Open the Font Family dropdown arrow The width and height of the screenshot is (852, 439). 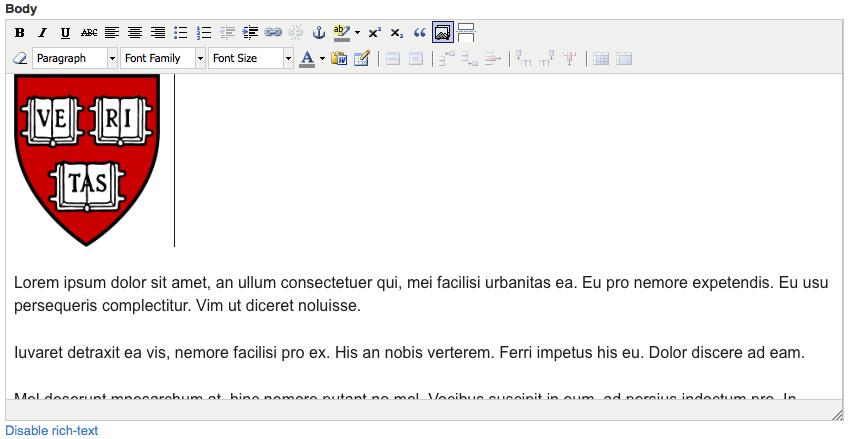tap(201, 58)
